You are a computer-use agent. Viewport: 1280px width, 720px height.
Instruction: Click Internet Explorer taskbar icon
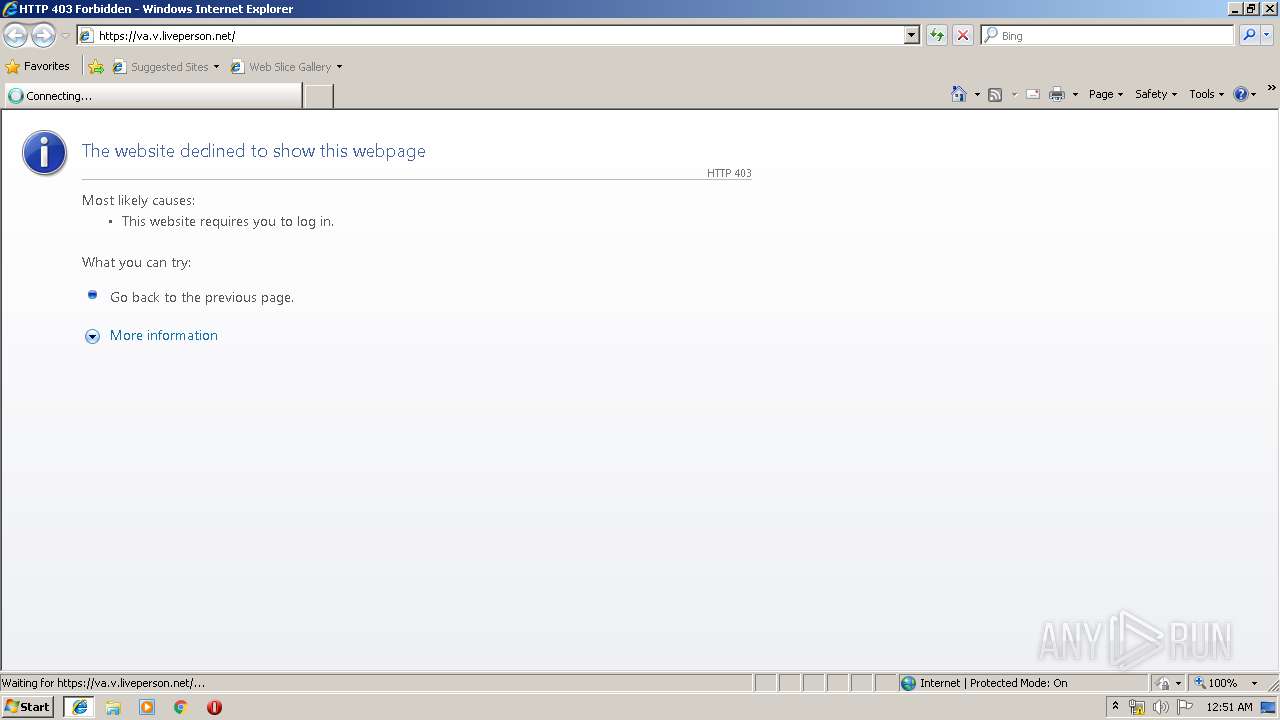coord(80,707)
